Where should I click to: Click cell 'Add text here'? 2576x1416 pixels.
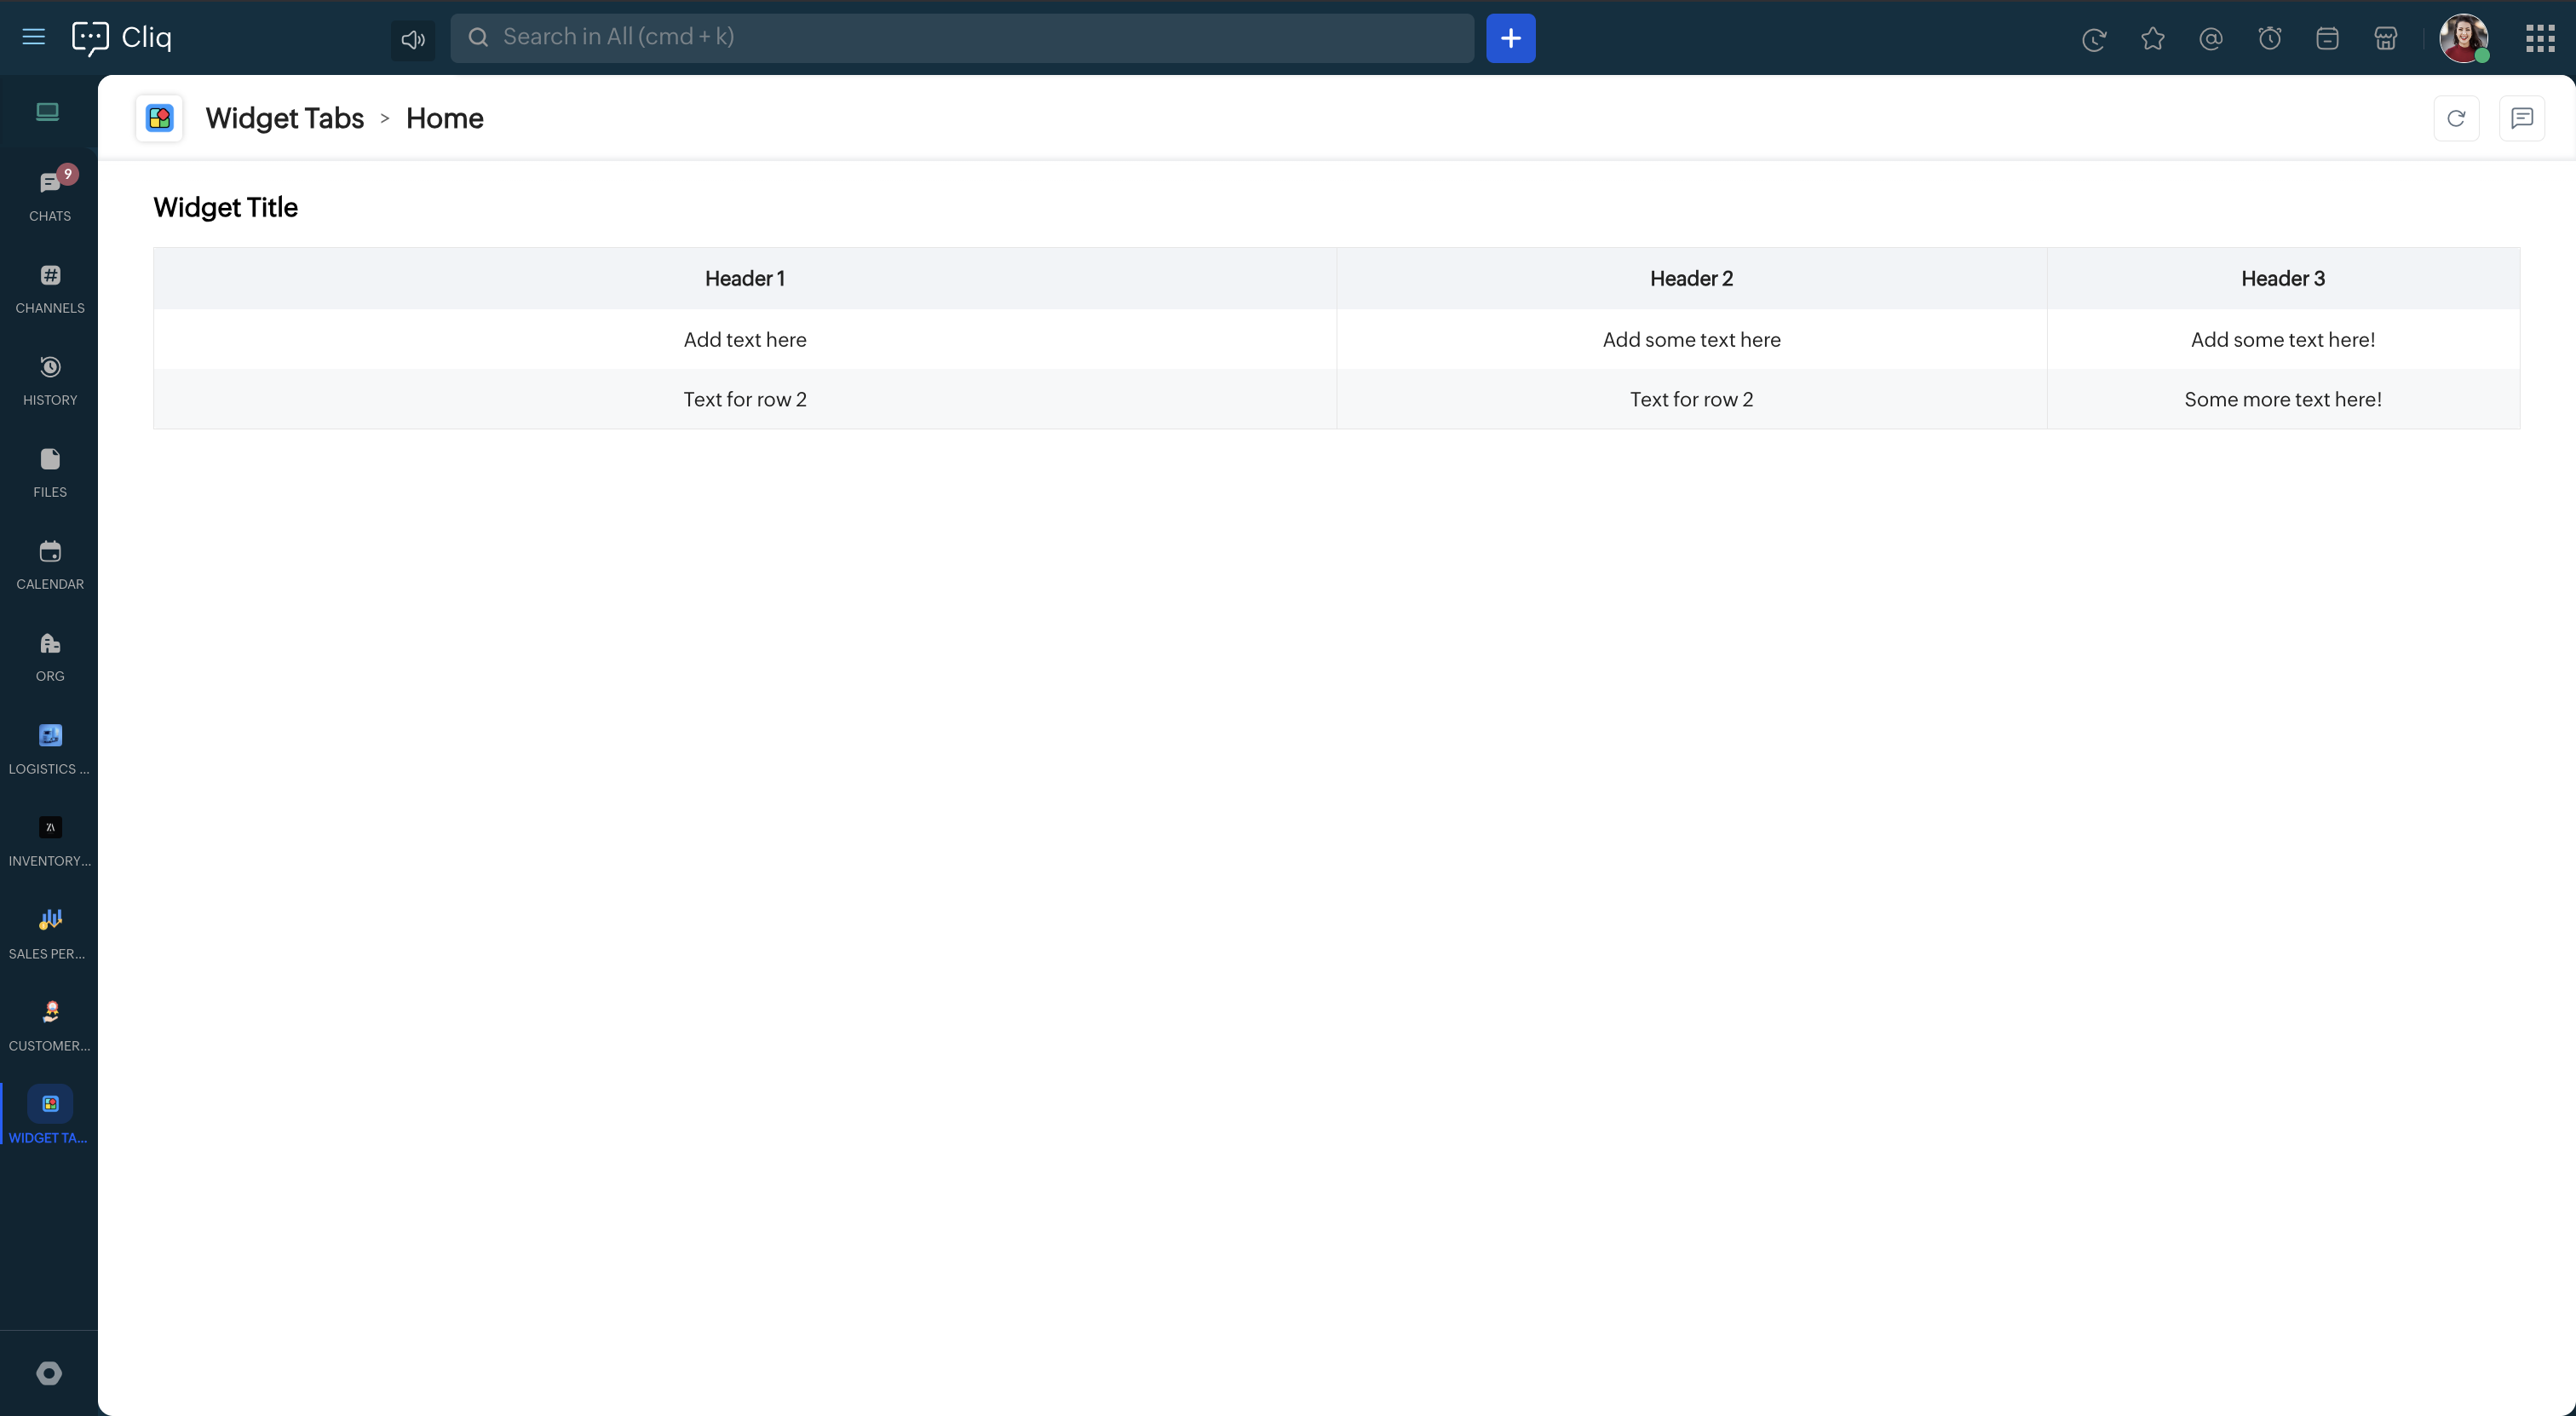(x=745, y=339)
